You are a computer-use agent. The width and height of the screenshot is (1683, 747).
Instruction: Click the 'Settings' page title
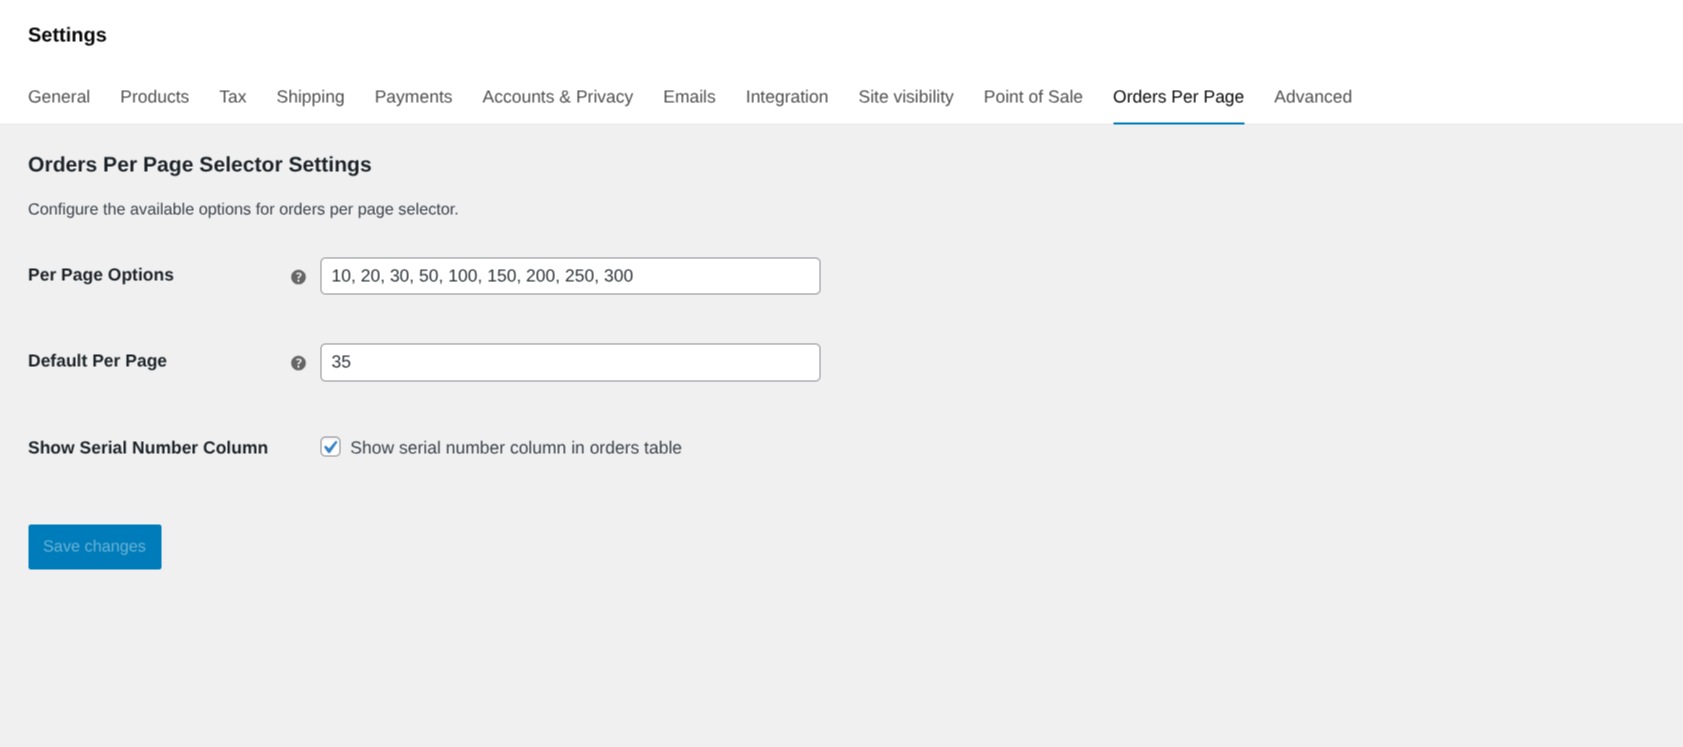point(67,35)
